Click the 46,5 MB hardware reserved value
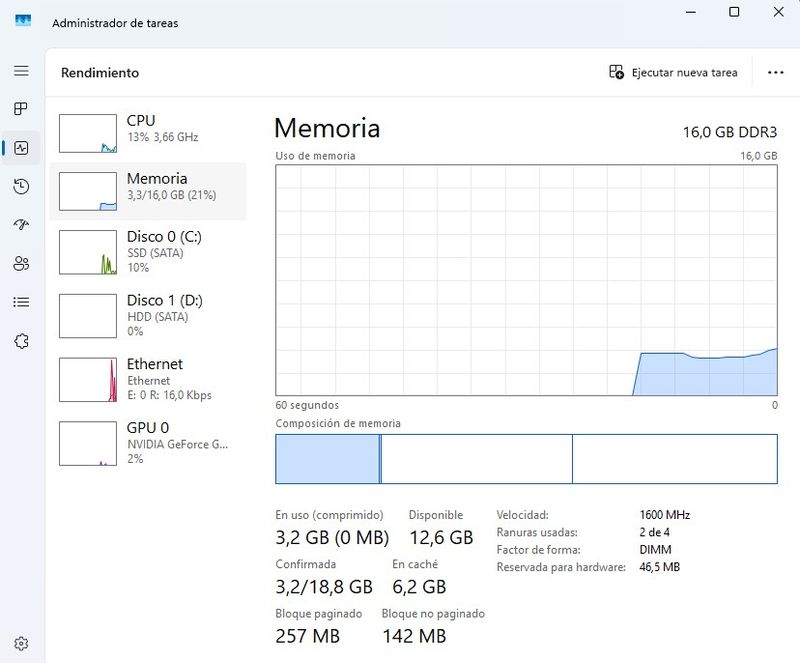The image size is (800, 663). coord(659,567)
